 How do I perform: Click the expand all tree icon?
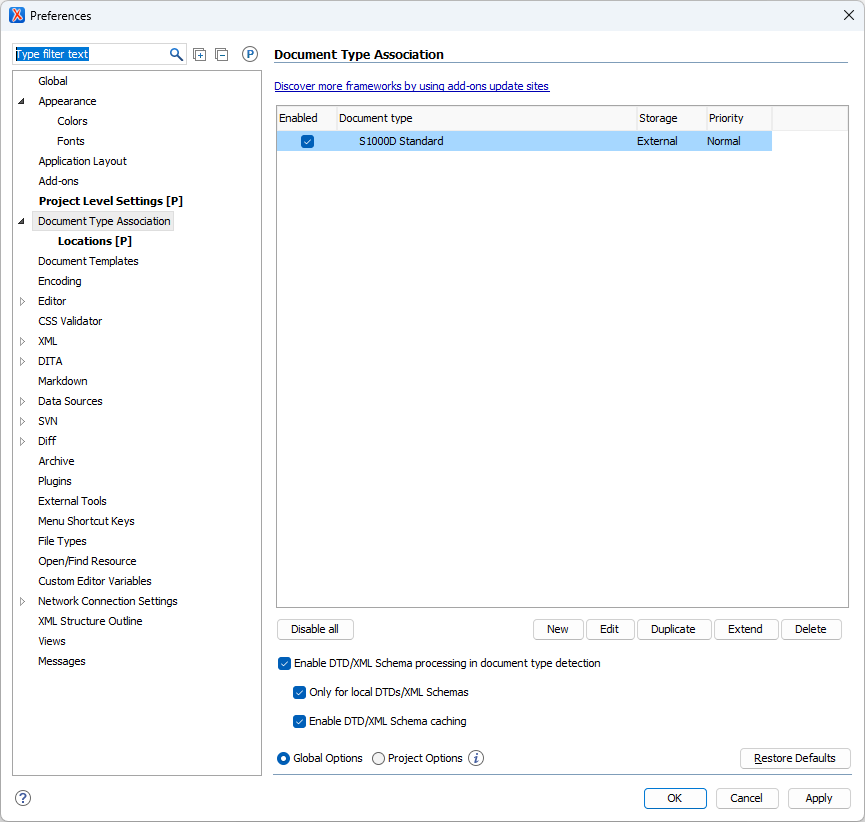200,54
